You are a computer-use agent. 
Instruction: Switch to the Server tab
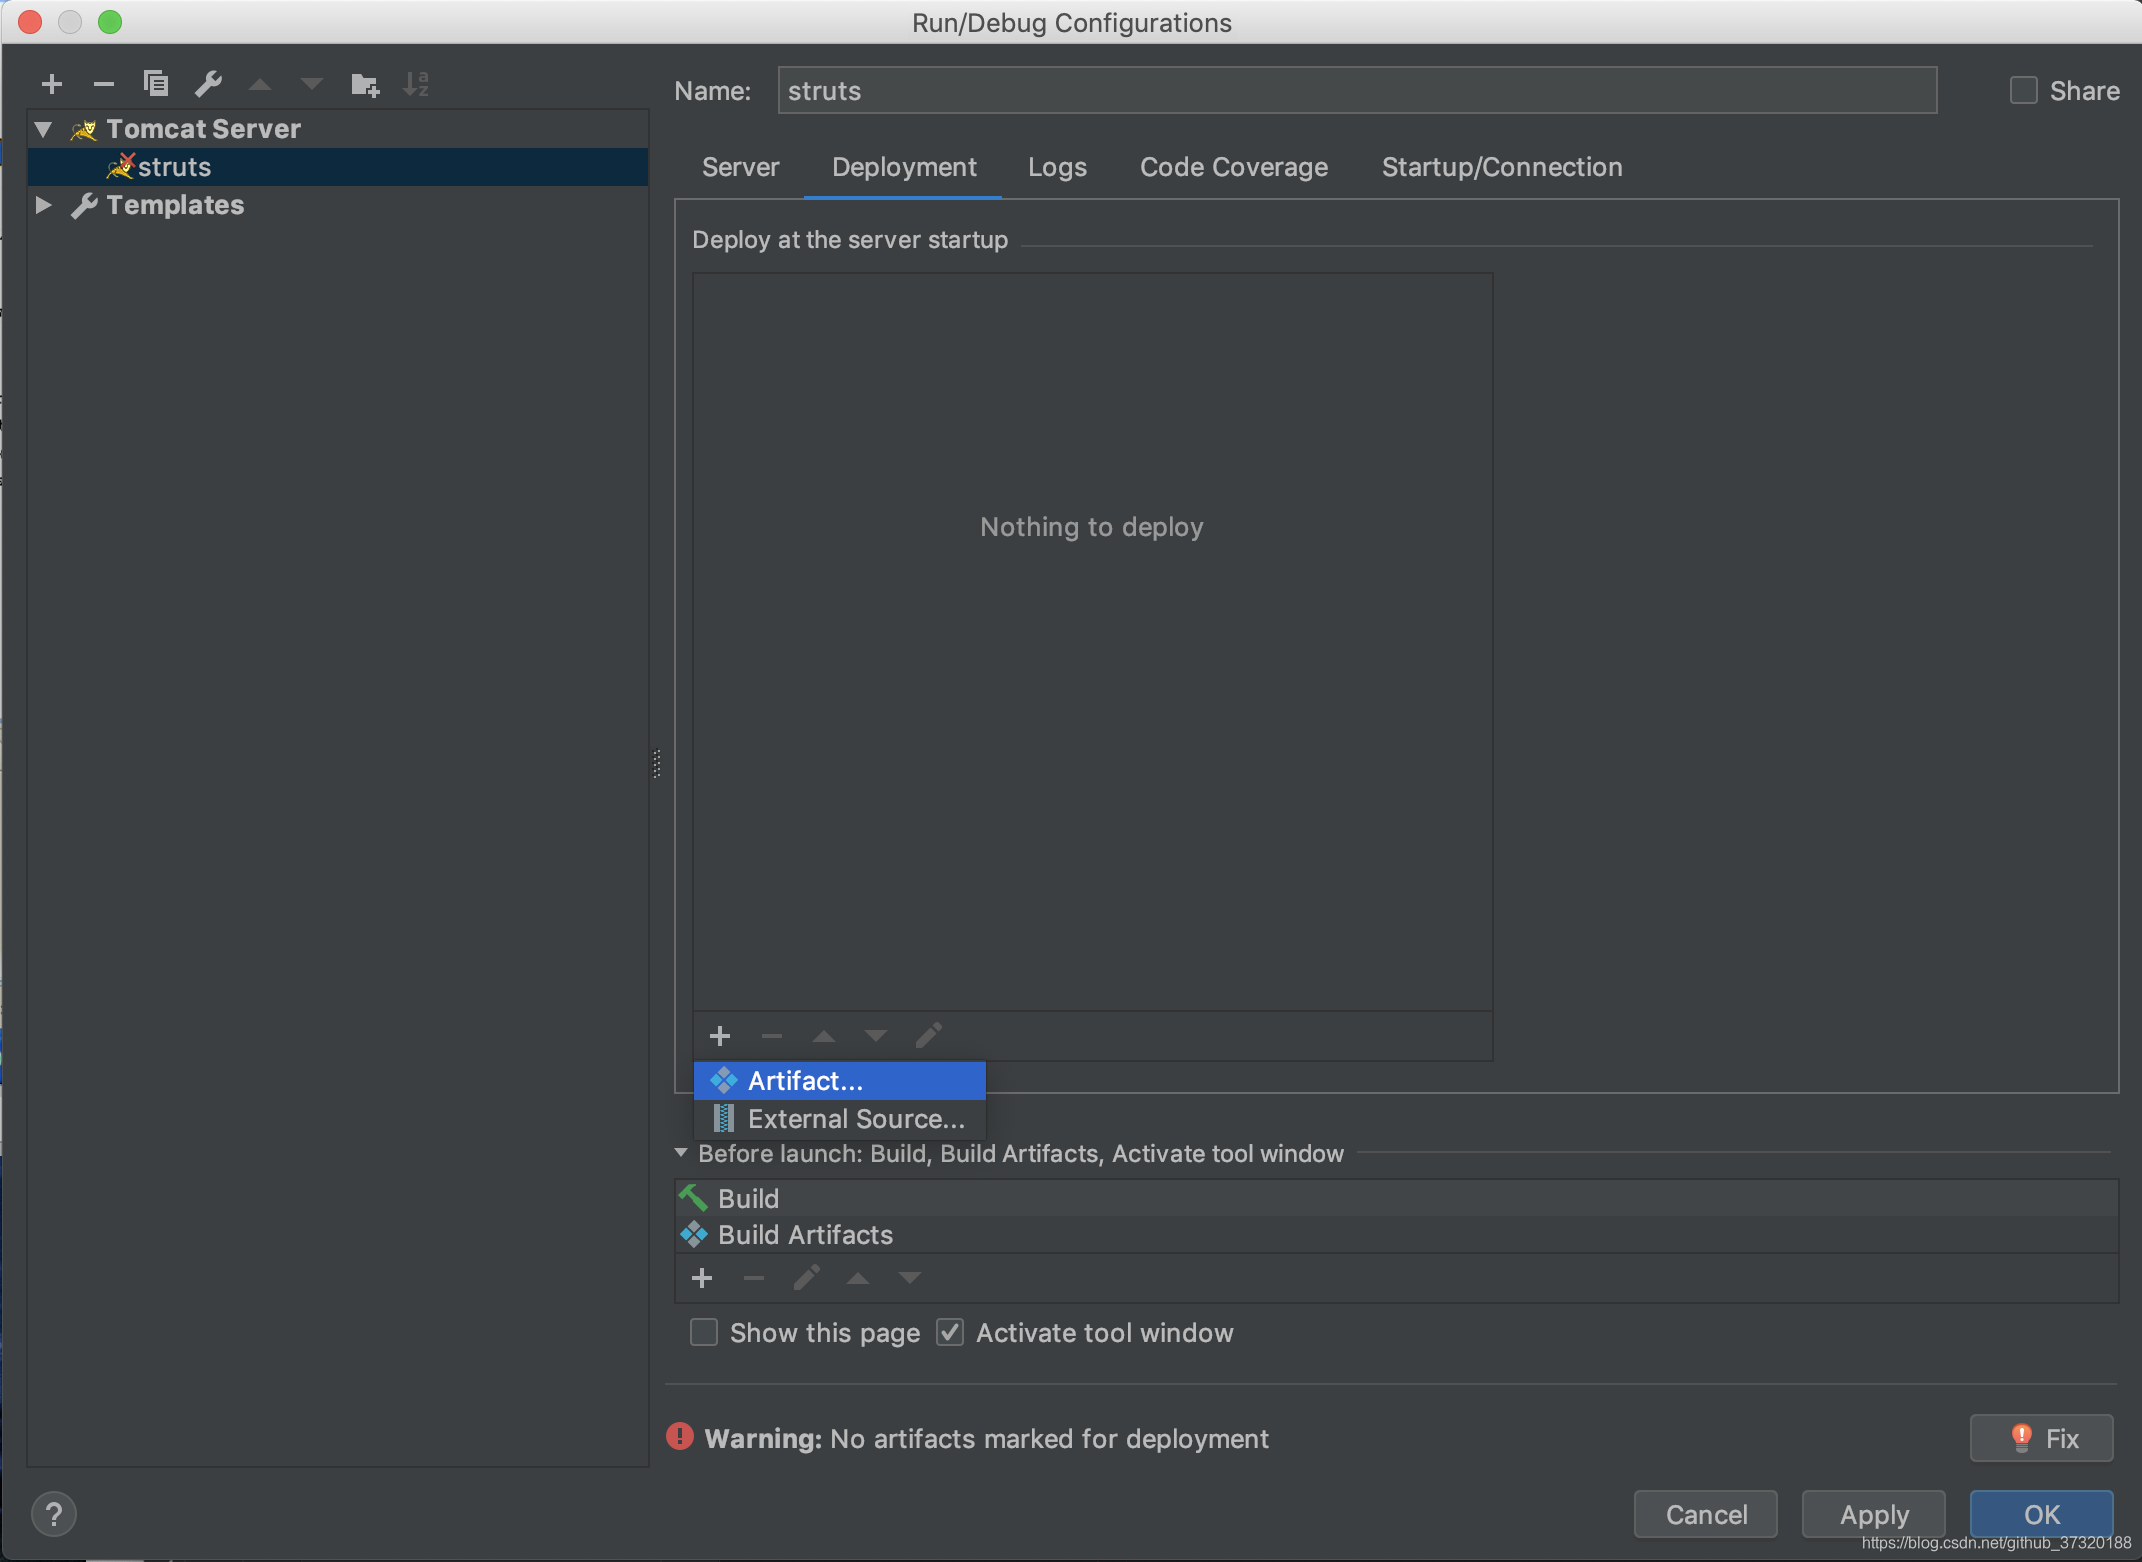coord(740,167)
